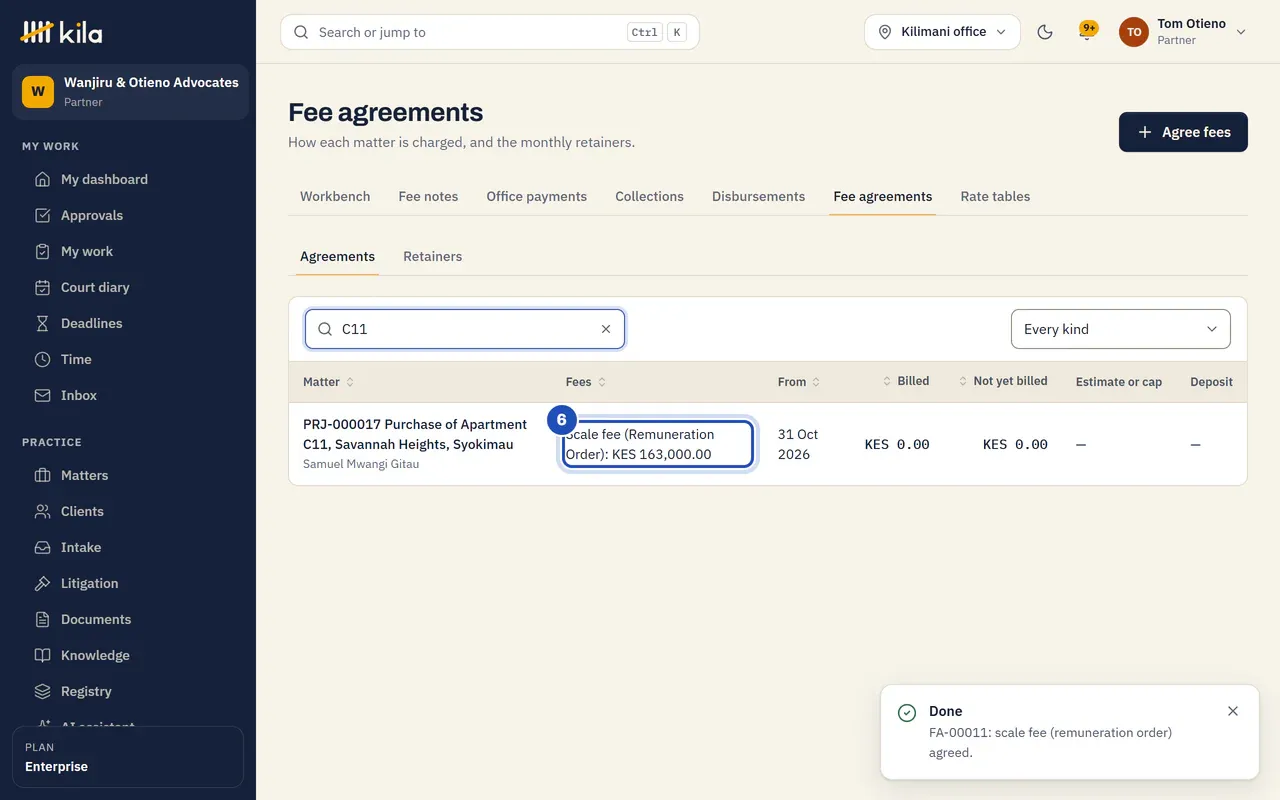Open Time tracking page
1280x800 pixels.
coord(128,359)
